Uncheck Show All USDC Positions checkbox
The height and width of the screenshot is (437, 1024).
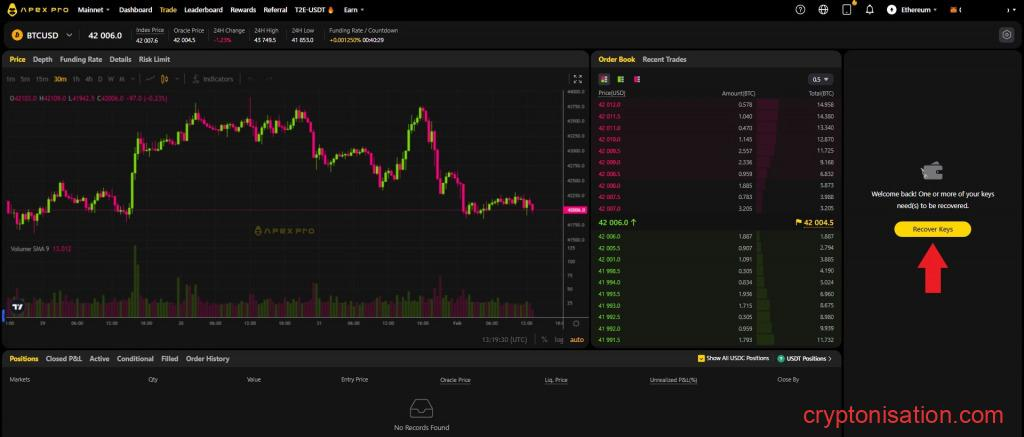tap(701, 358)
